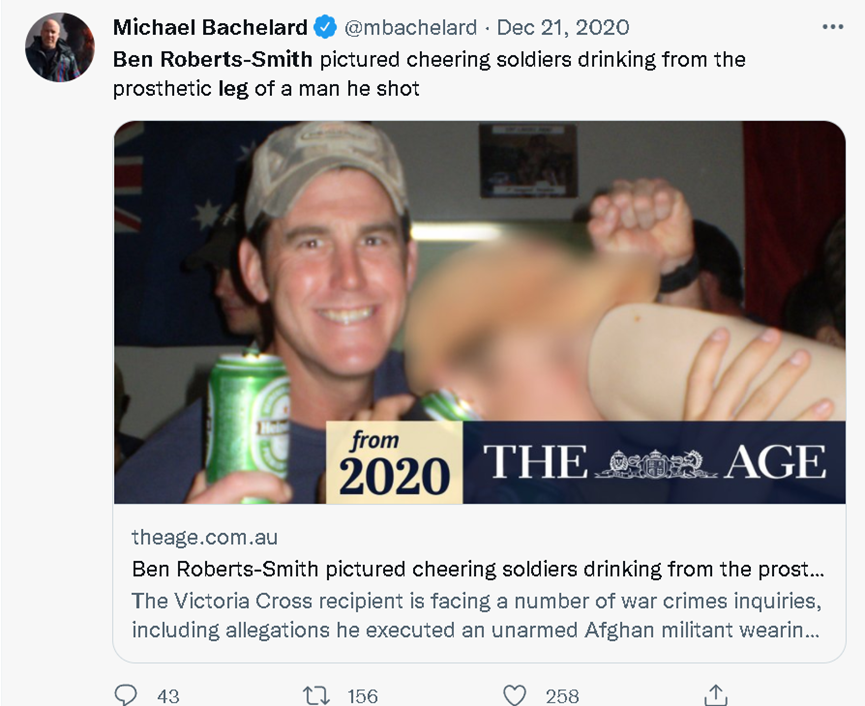
Task: Open the tweet's three-dot more menu
Action: [x=832, y=26]
